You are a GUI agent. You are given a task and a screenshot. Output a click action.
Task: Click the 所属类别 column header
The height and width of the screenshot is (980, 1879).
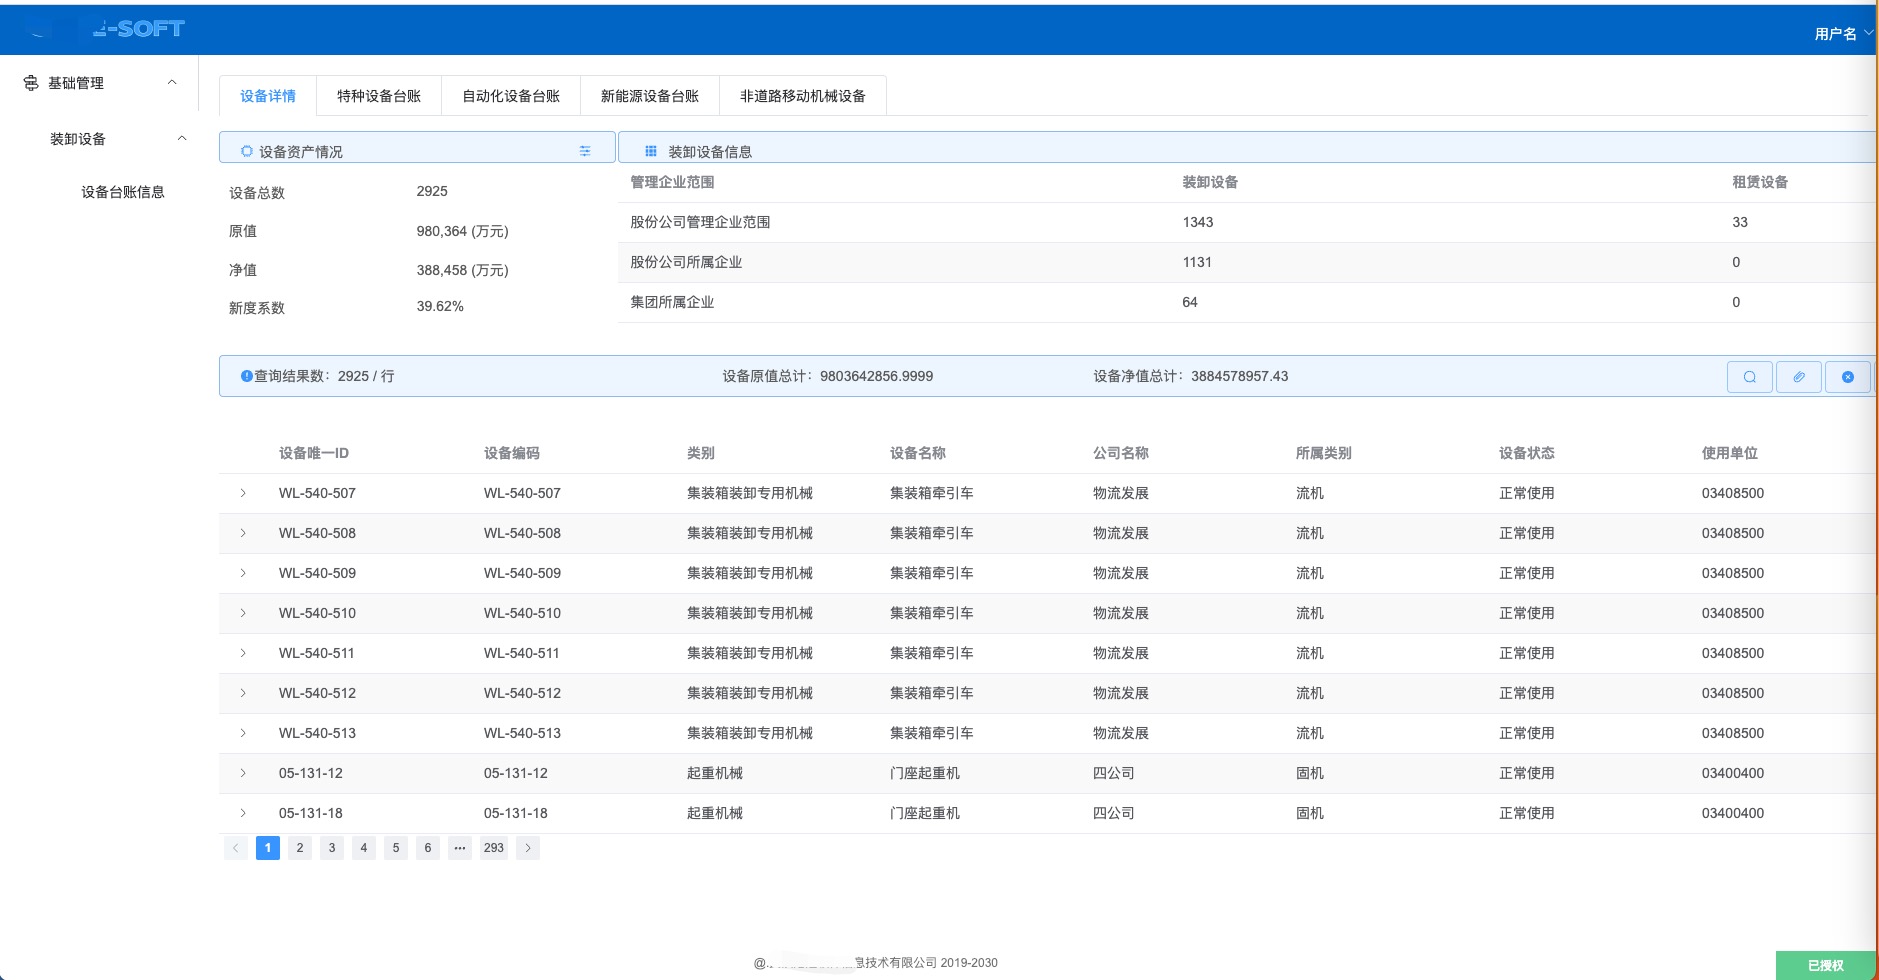pos(1324,453)
